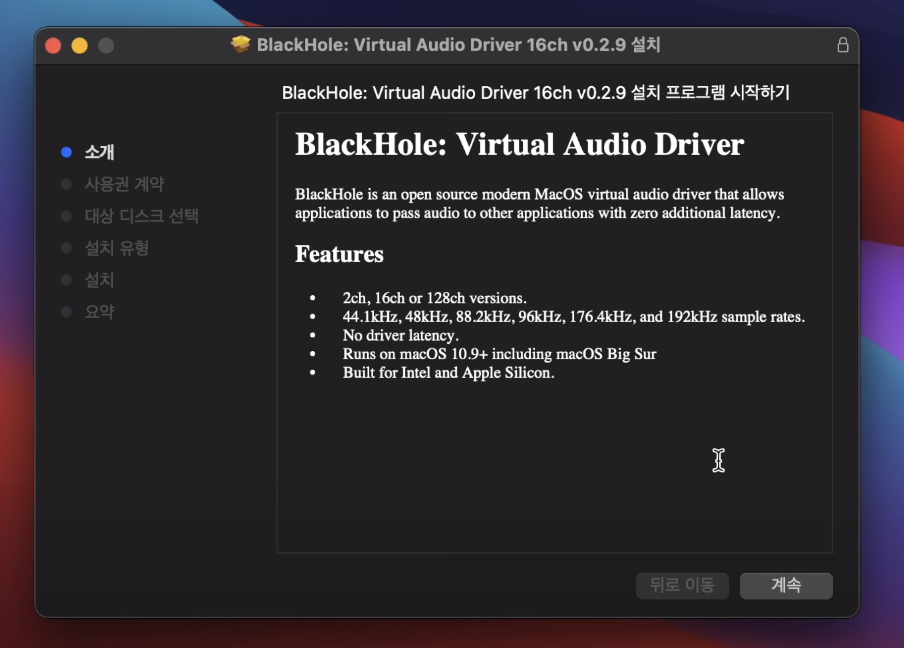
Task: Select the 요약 step in sidebar
Action: (99, 312)
